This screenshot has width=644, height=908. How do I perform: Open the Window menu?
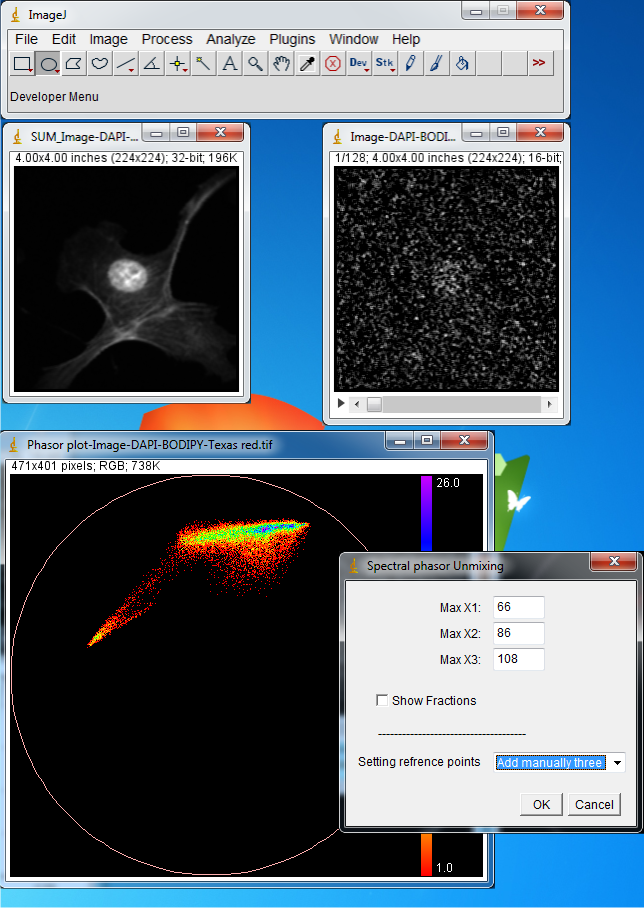click(x=353, y=39)
